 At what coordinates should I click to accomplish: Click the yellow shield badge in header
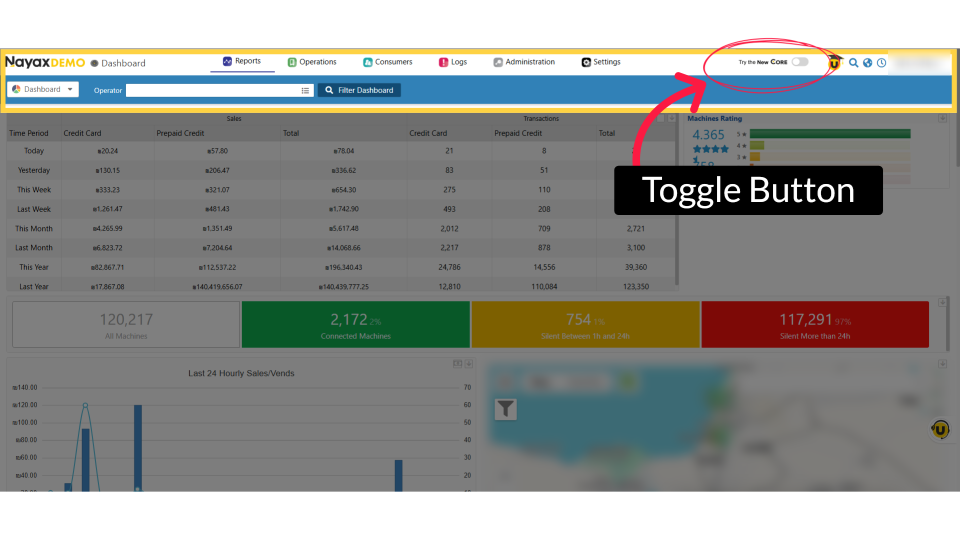coord(835,63)
